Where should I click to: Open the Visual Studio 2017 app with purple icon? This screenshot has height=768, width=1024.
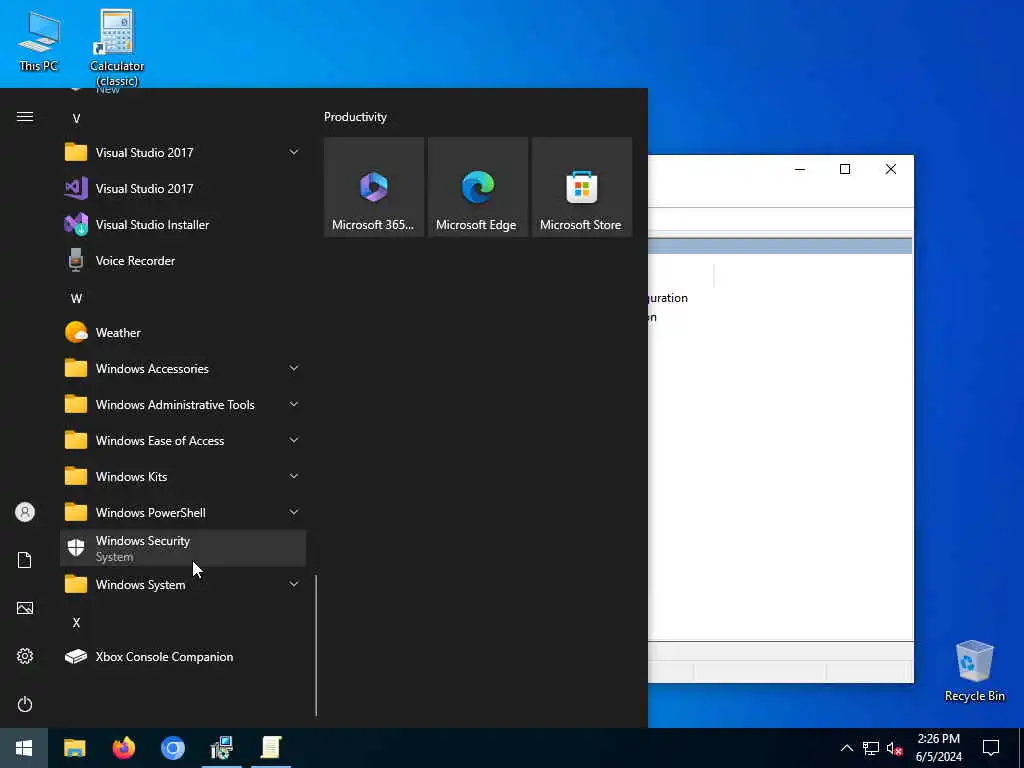(183, 189)
